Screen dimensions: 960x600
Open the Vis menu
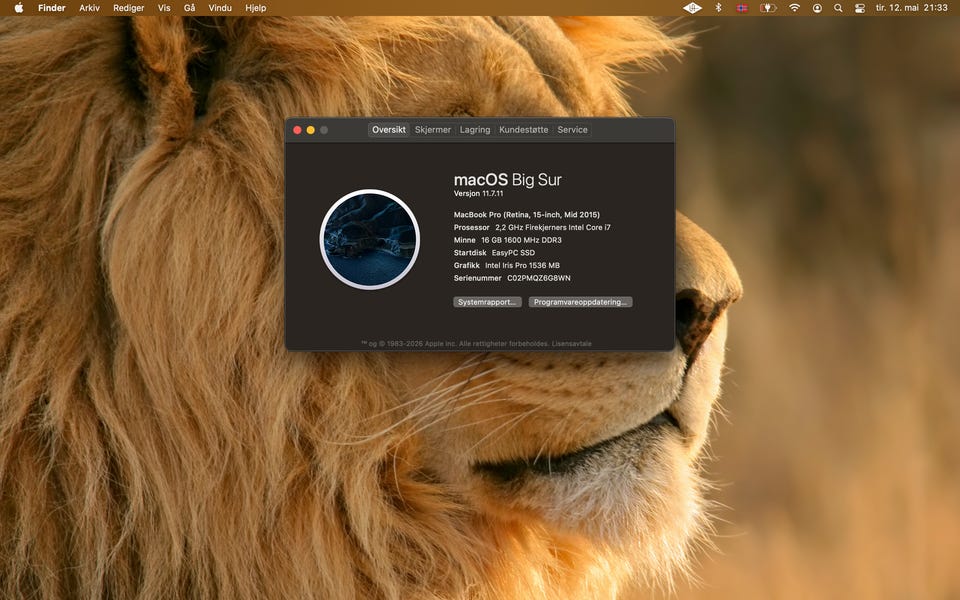[164, 8]
